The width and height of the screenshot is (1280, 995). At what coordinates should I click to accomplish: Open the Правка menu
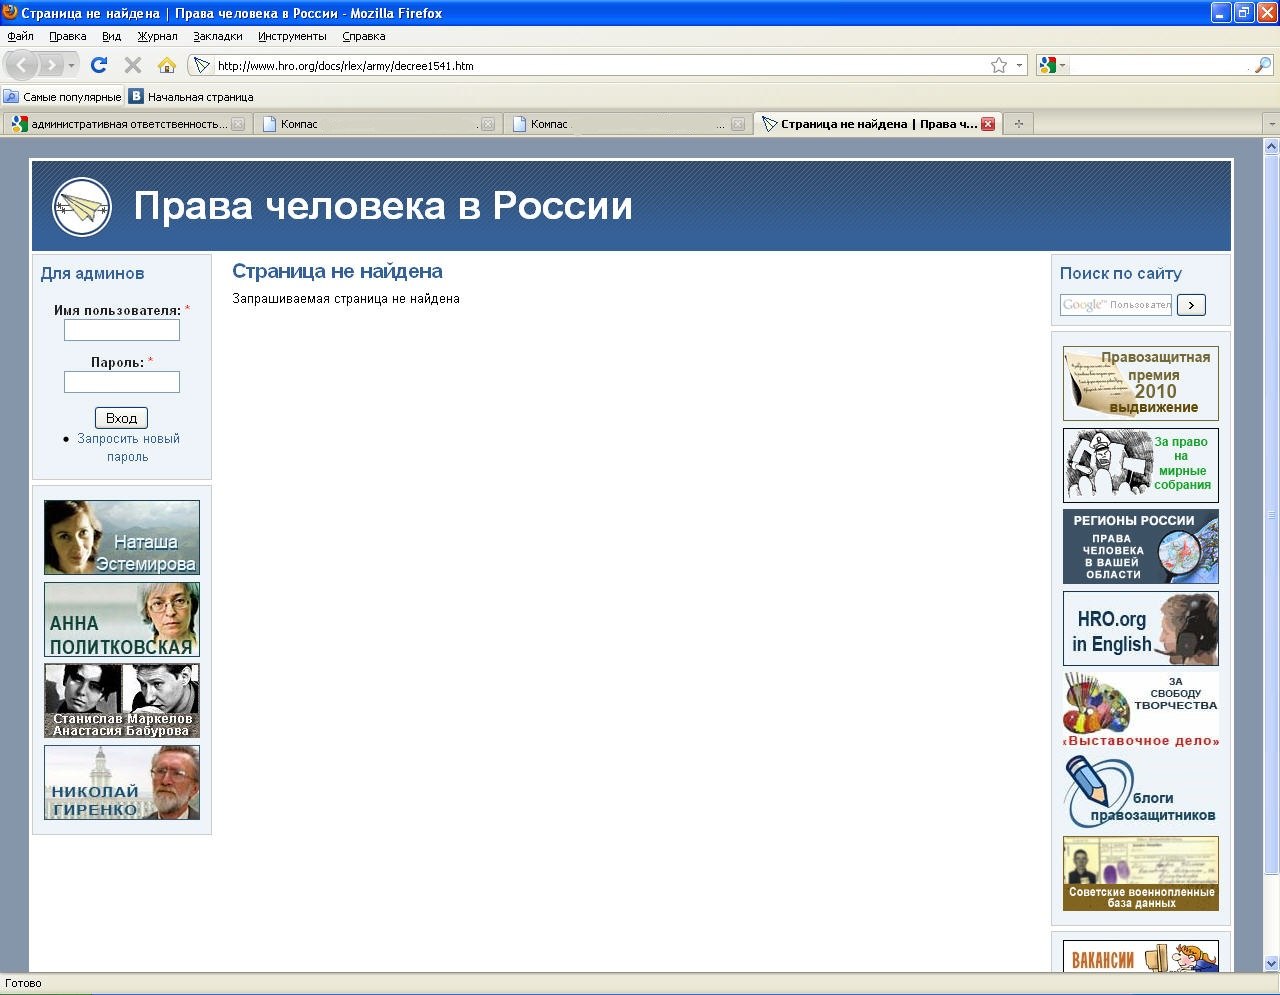(68, 36)
